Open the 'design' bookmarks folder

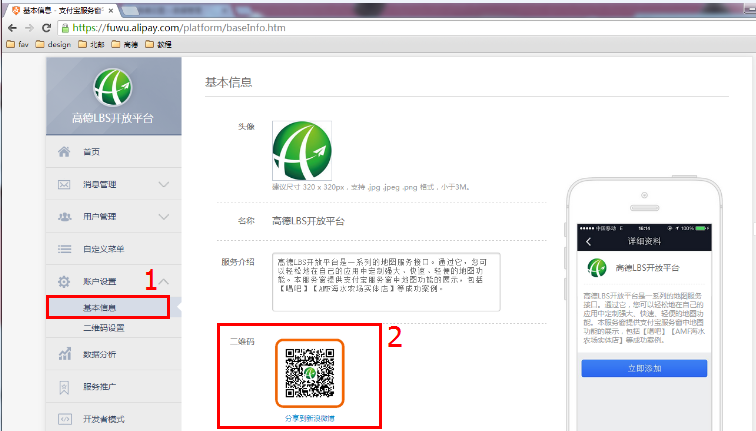click(53, 44)
